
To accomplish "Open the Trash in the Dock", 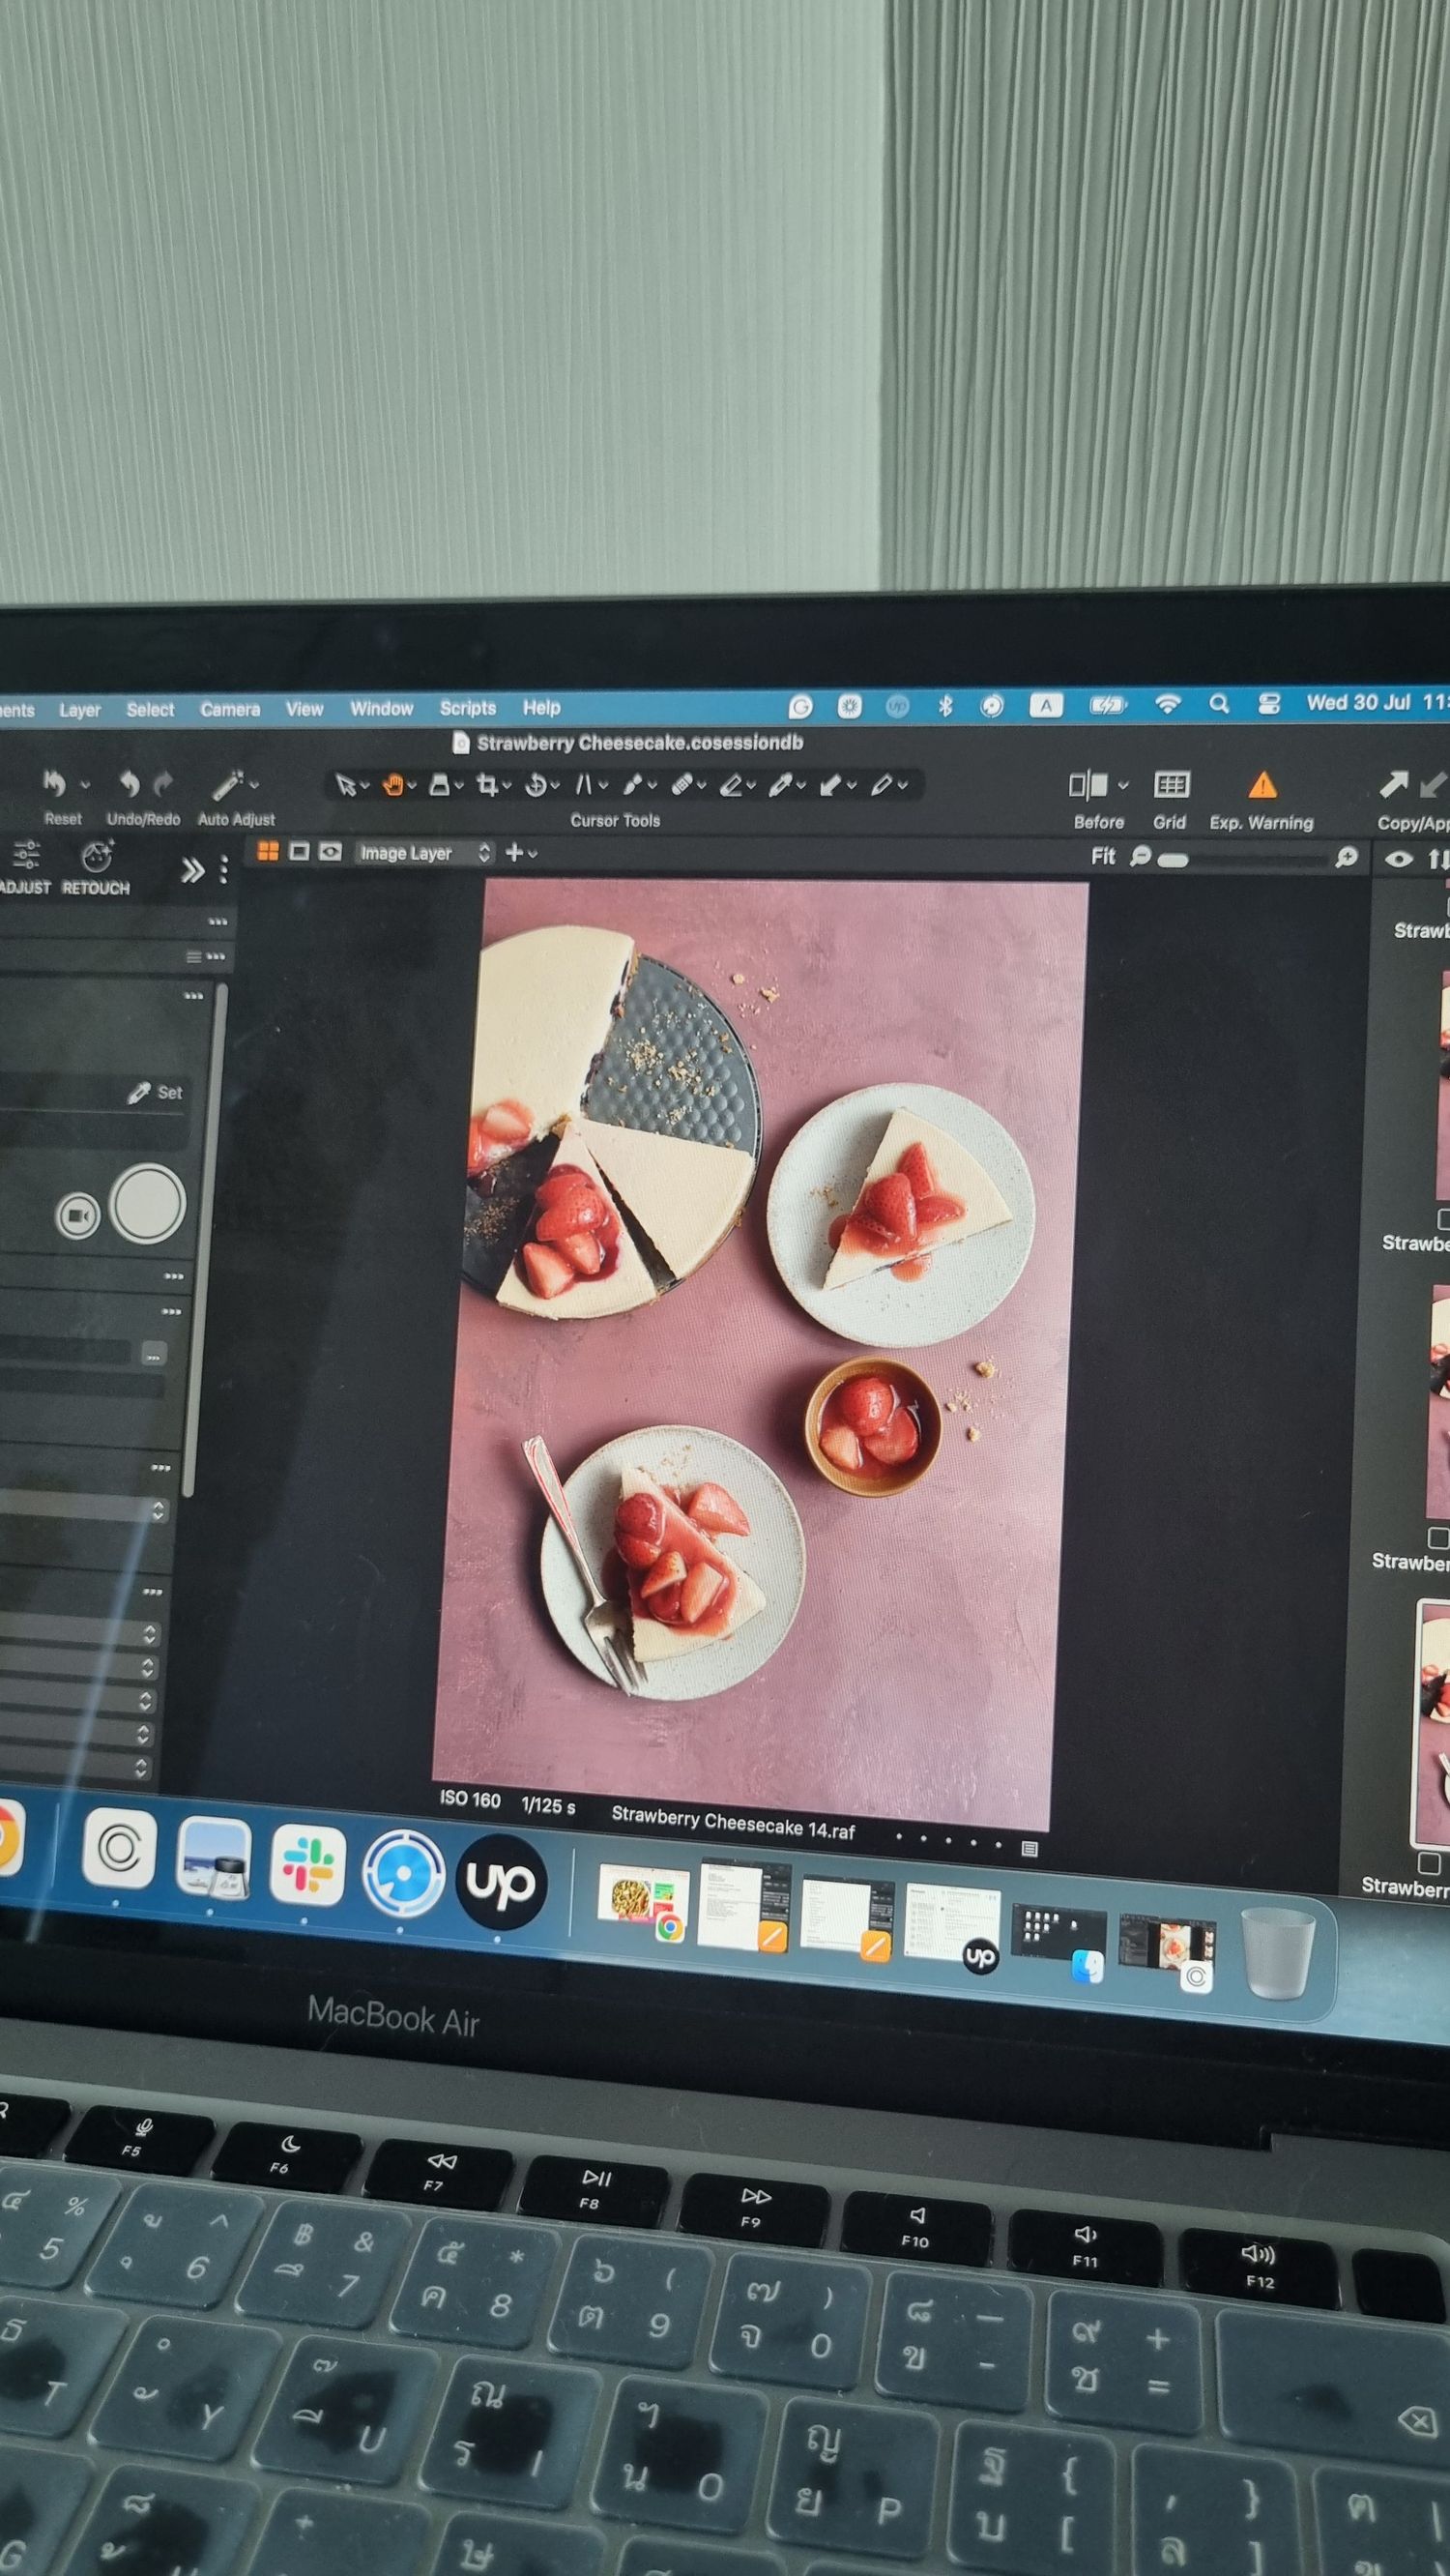I will [x=1277, y=1954].
